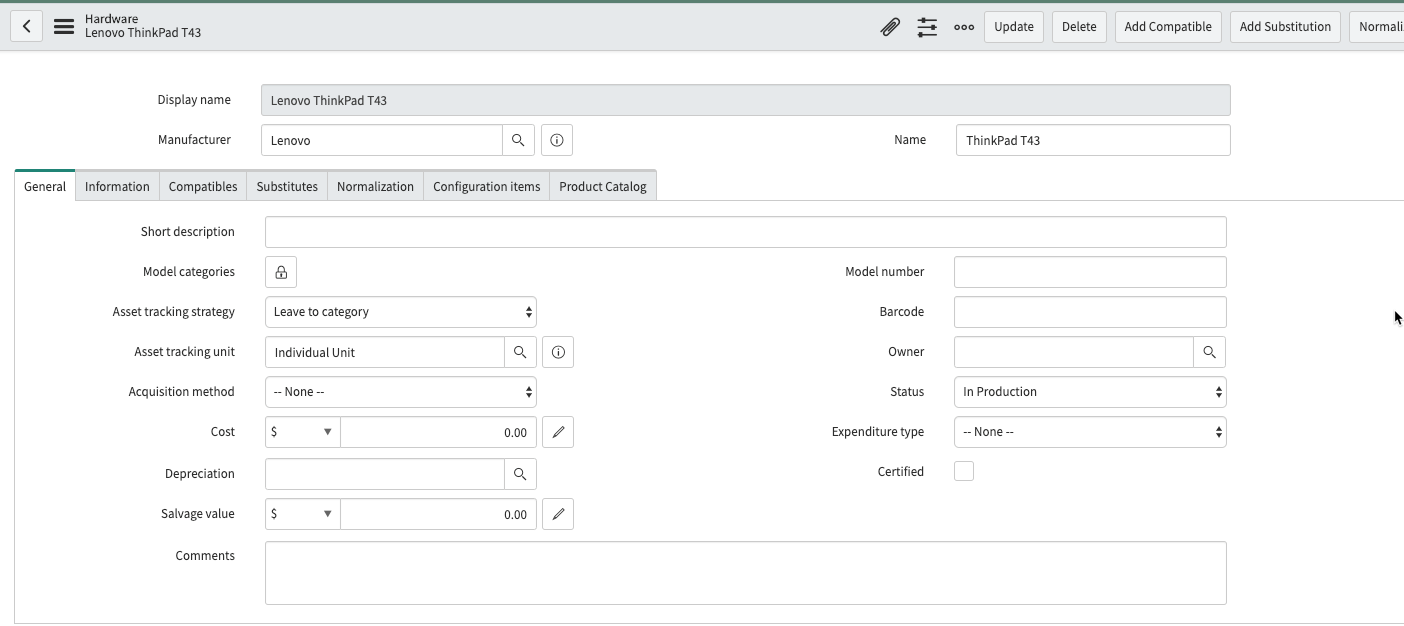Image resolution: width=1404 pixels, height=626 pixels.
Task: Switch to the Product Catalog tab
Action: pyautogui.click(x=603, y=186)
